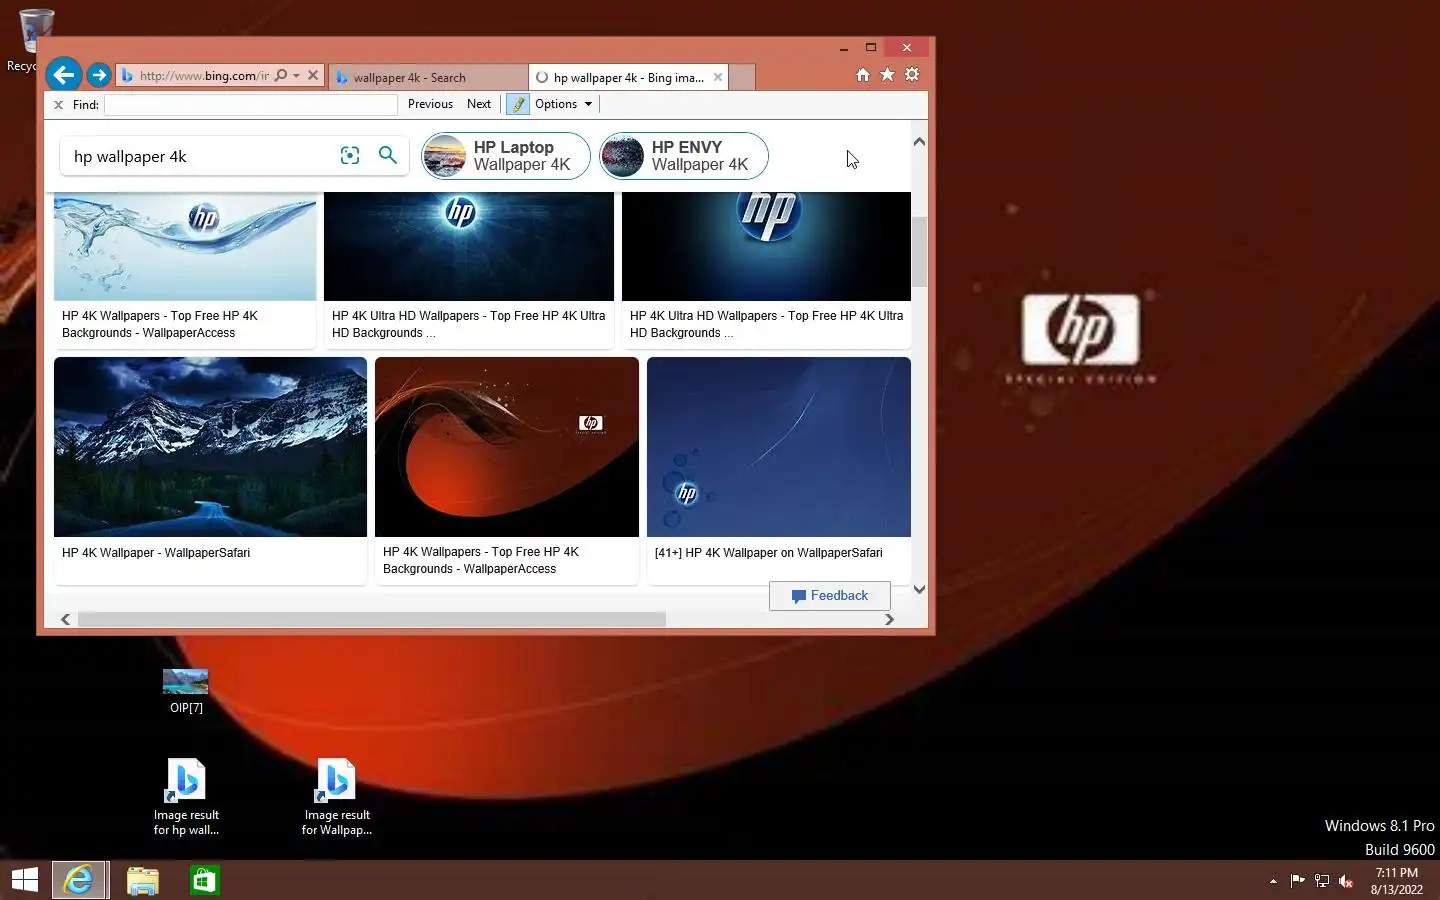Click inside the Find text field
This screenshot has height=900, width=1440.
(x=251, y=104)
